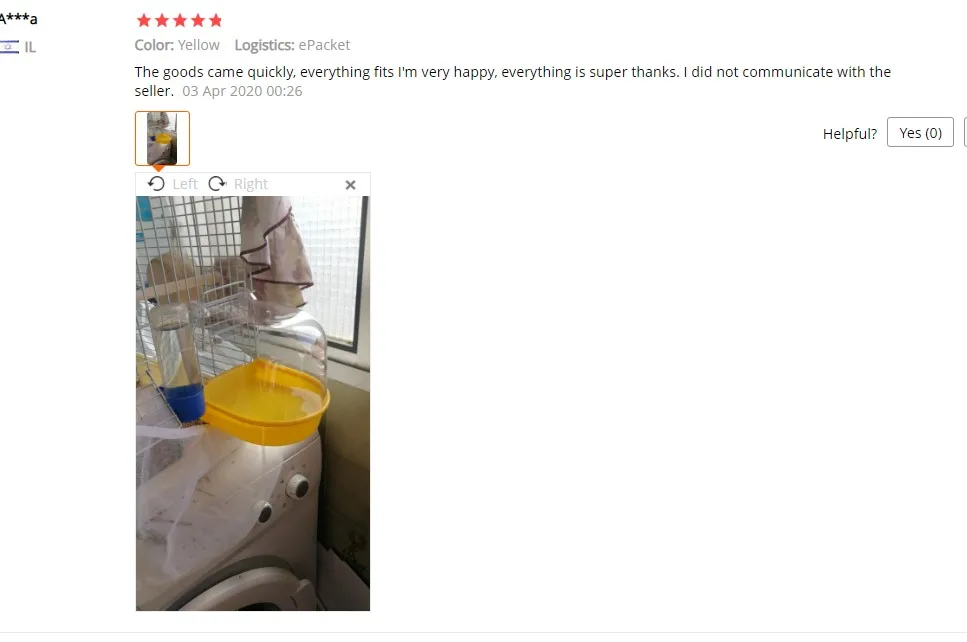The image size is (967, 642).
Task: Click the enlarged yellow bird bath photo
Action: point(253,403)
